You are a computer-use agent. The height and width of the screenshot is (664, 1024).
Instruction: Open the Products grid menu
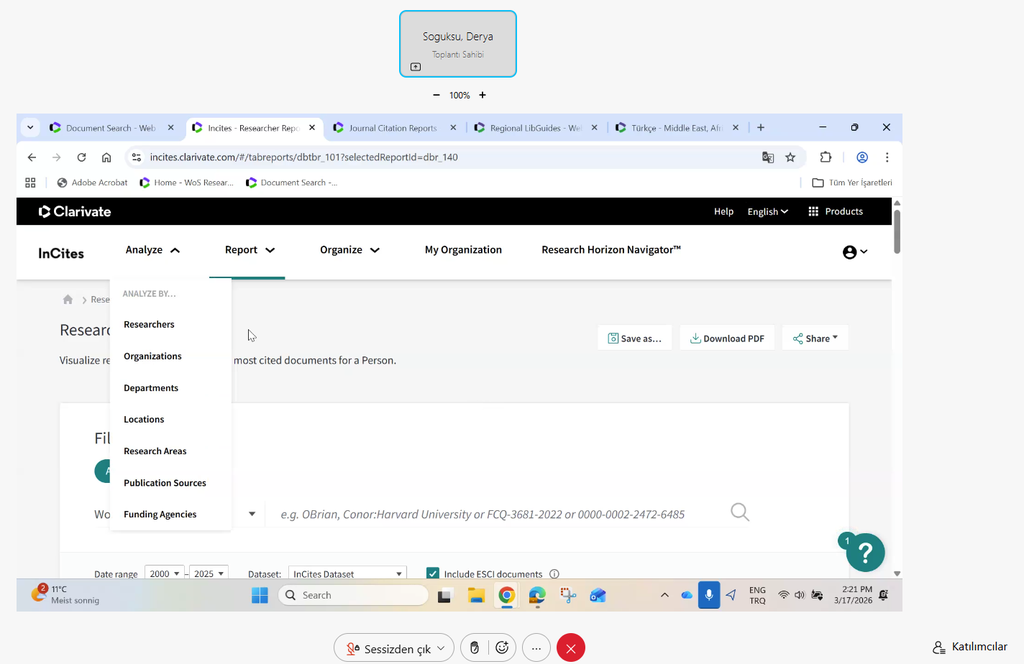[x=835, y=212]
